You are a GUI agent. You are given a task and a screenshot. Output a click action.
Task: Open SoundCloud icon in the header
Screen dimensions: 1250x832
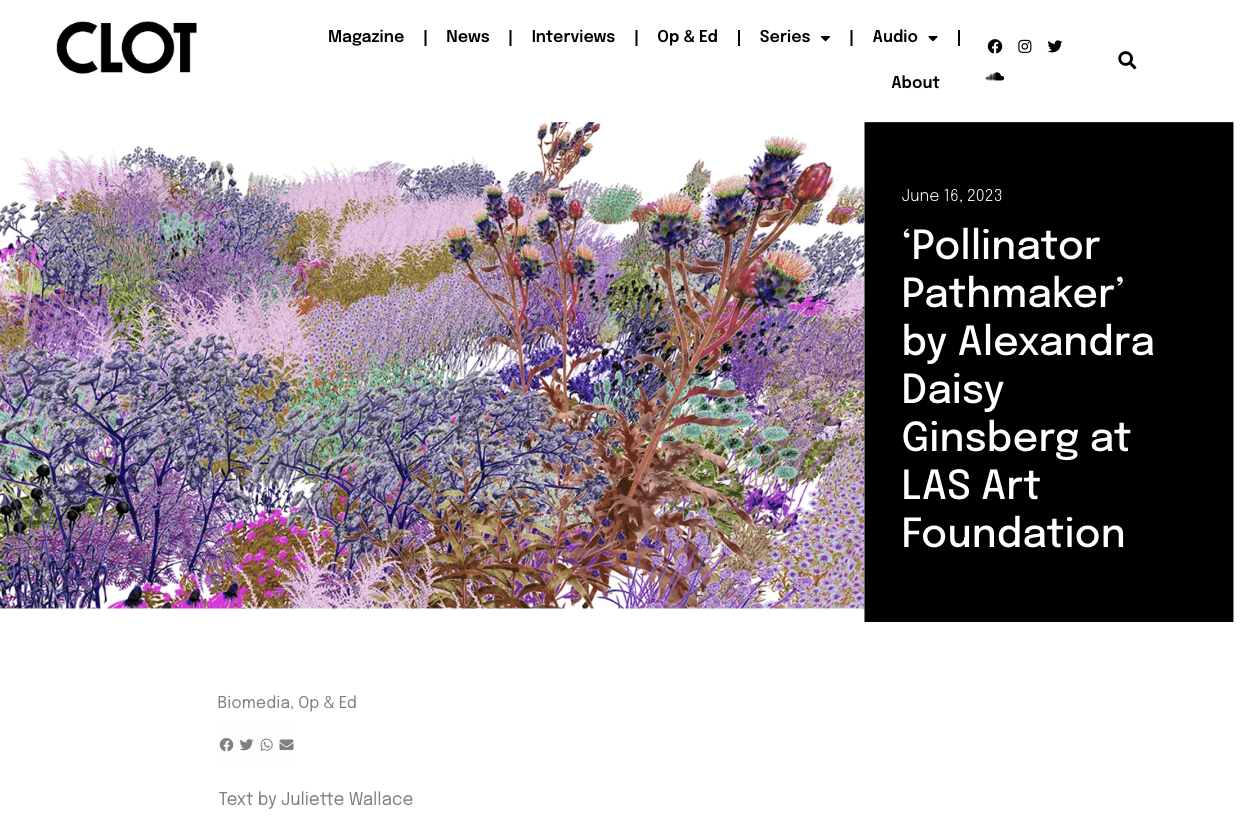[994, 76]
